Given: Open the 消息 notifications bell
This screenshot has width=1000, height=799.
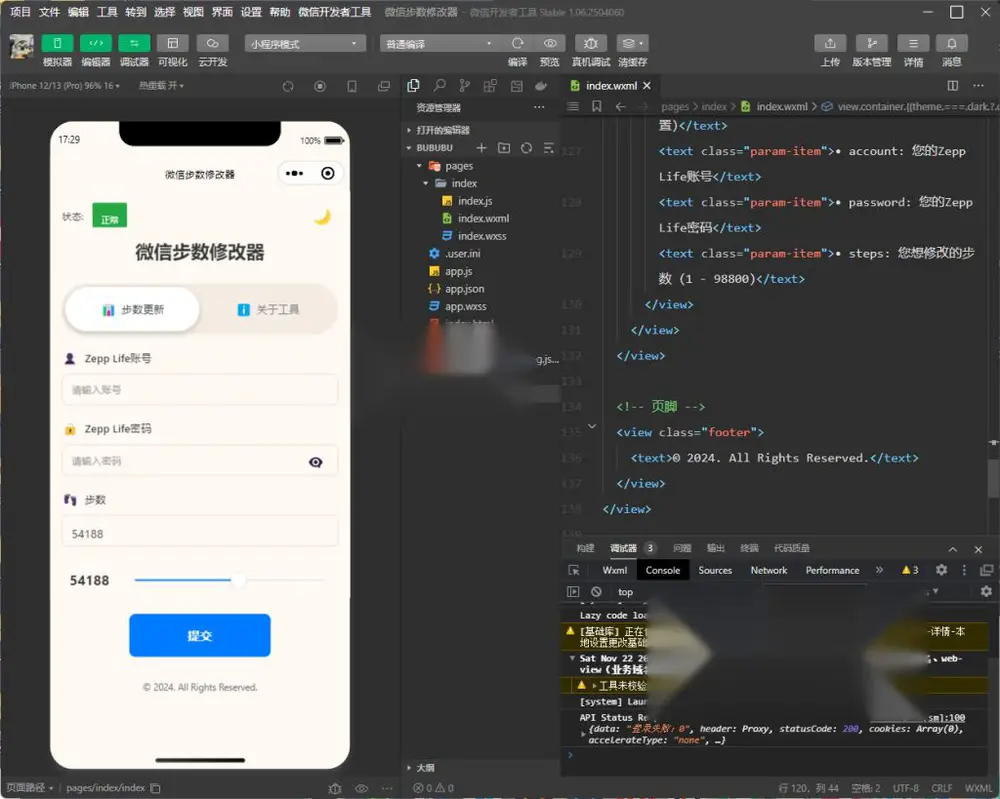Looking at the screenshot, I should coord(952,43).
